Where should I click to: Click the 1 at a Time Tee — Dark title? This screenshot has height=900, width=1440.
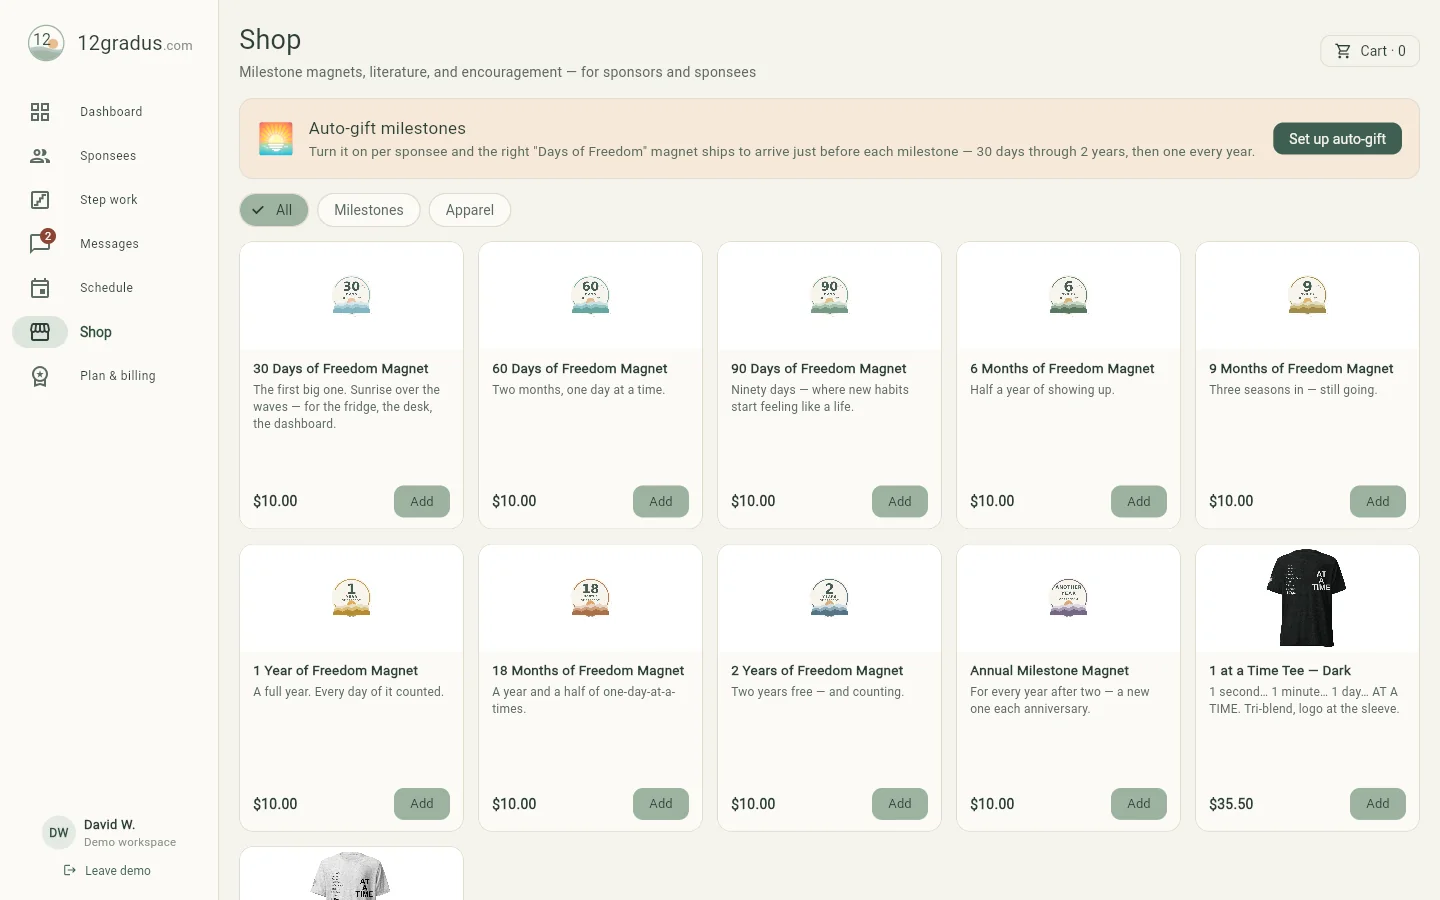click(x=1280, y=671)
